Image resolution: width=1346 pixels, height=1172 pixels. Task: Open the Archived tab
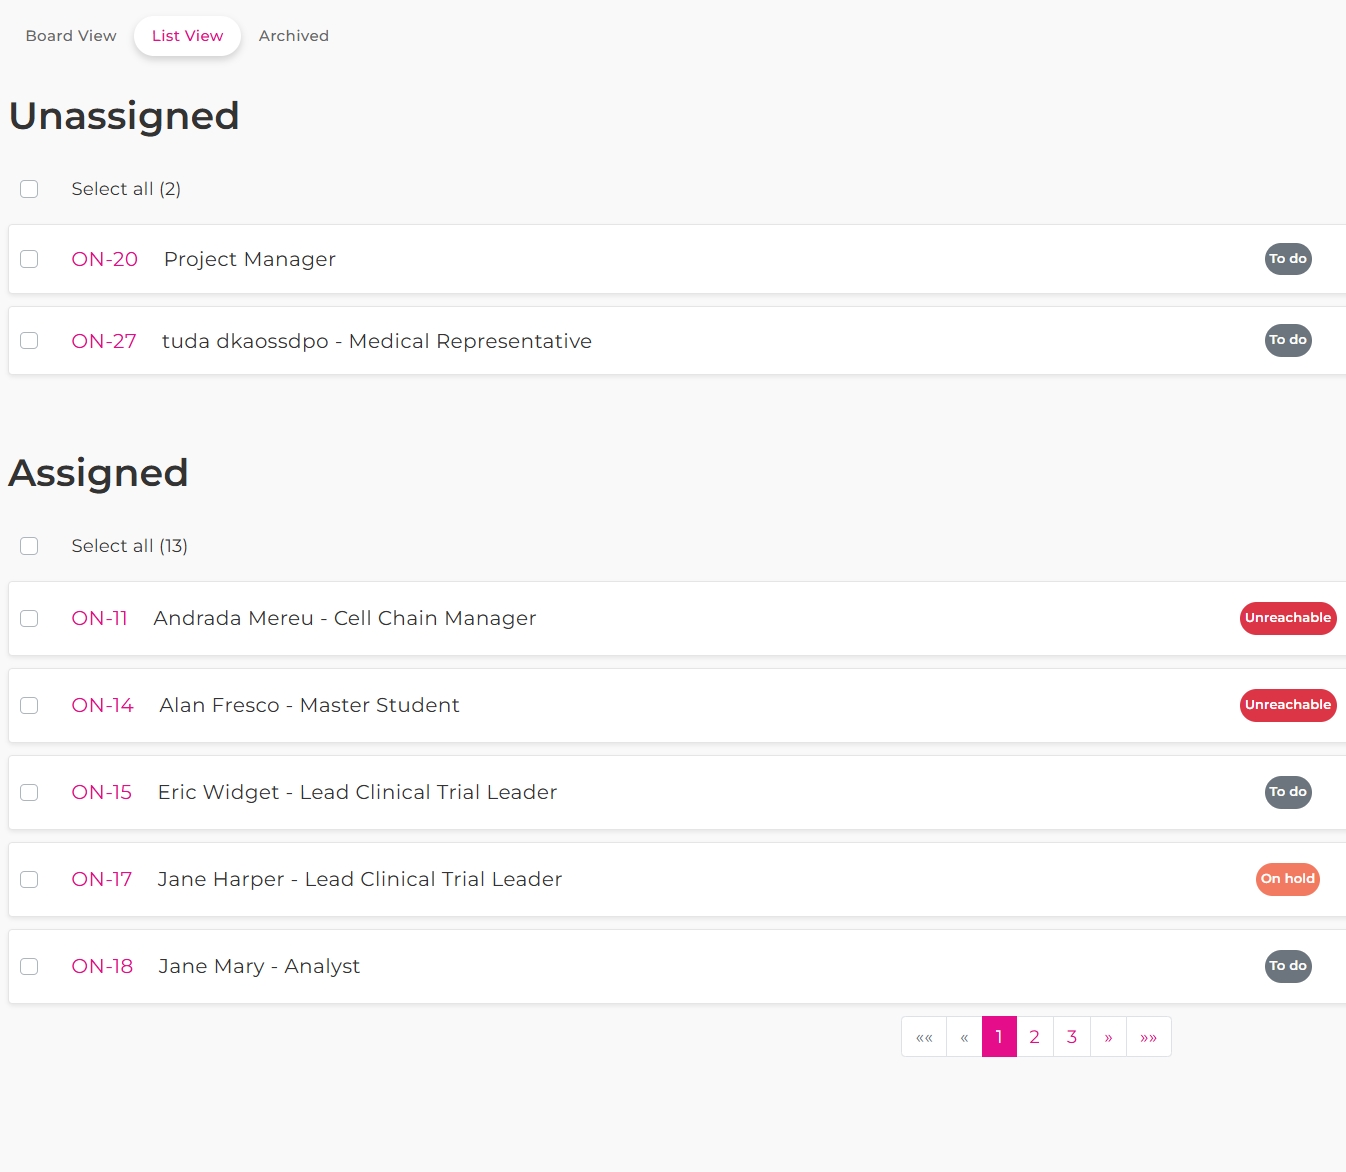click(293, 36)
